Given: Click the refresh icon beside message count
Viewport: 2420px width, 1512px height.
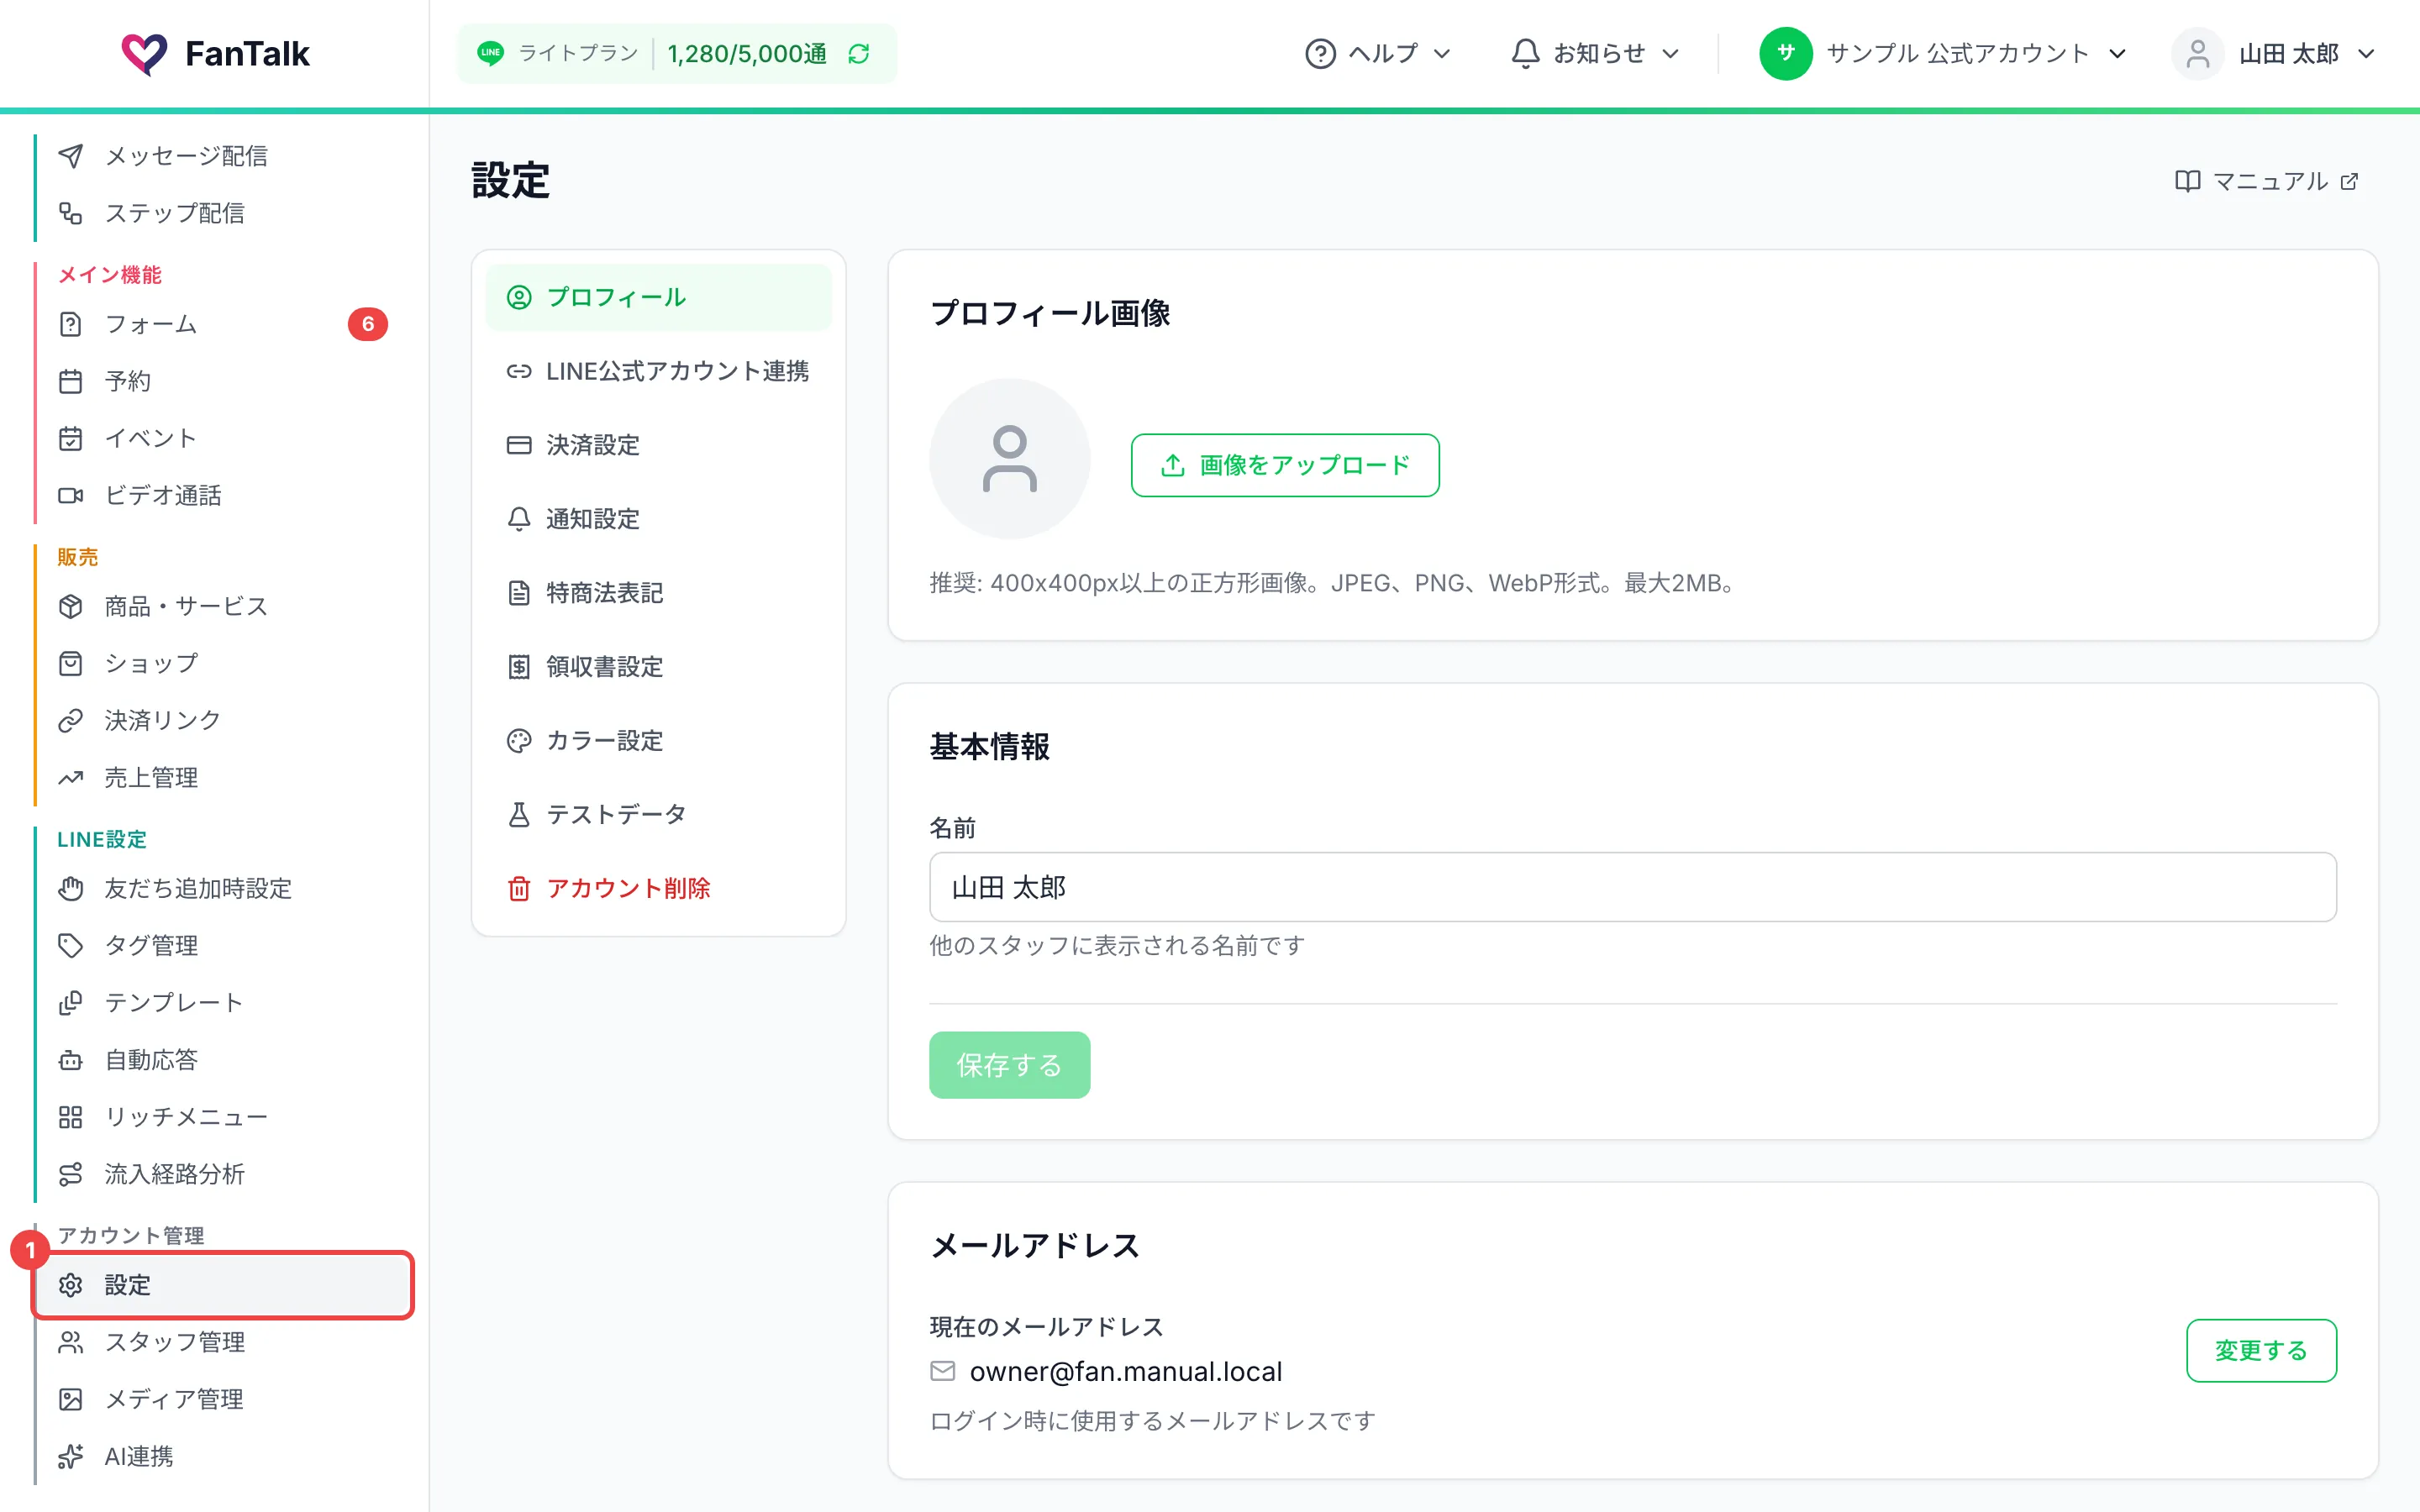Looking at the screenshot, I should point(859,54).
